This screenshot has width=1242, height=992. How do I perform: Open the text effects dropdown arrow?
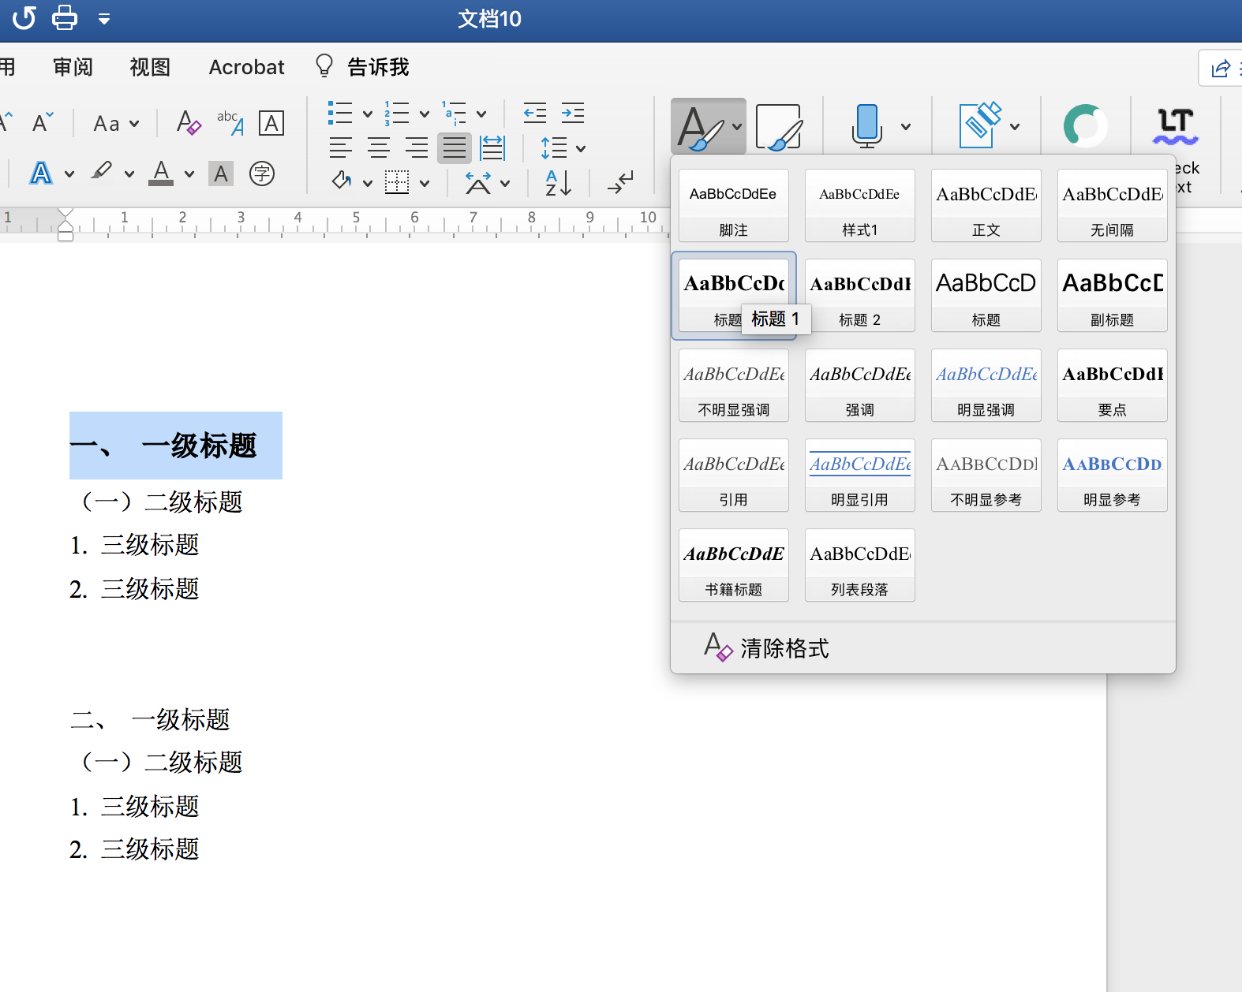(x=69, y=174)
